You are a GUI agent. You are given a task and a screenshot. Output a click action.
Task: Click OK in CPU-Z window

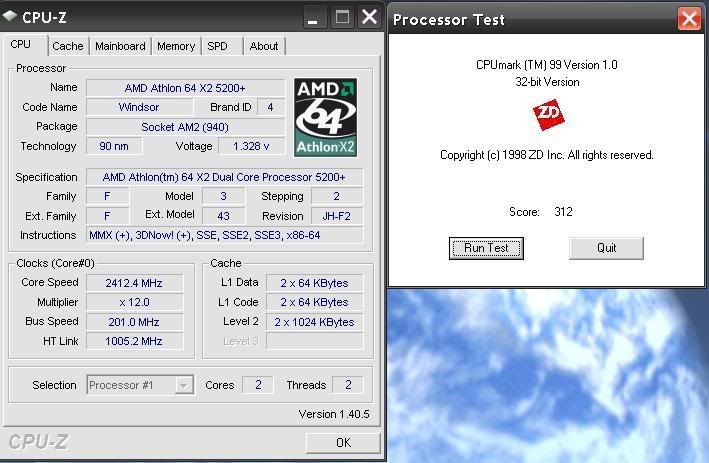[x=343, y=443]
